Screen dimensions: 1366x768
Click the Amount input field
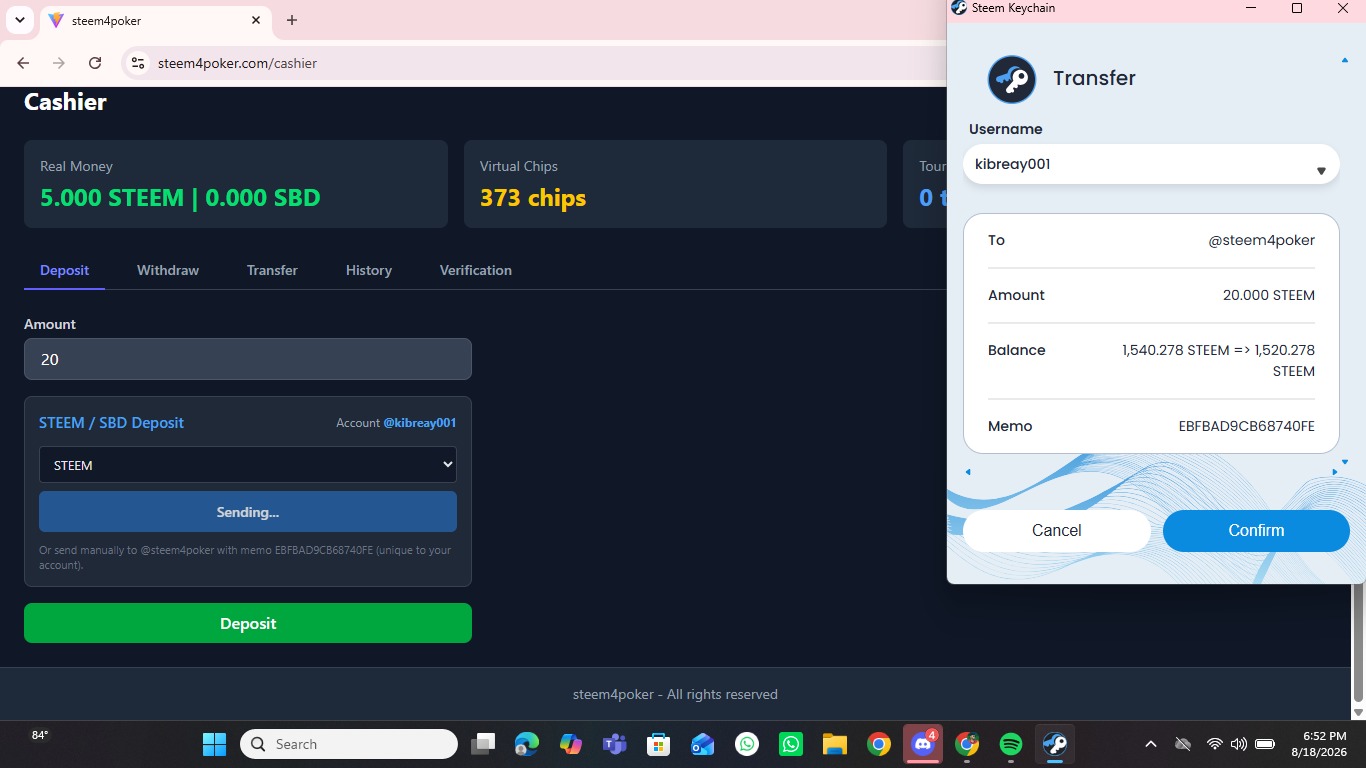[x=248, y=359]
